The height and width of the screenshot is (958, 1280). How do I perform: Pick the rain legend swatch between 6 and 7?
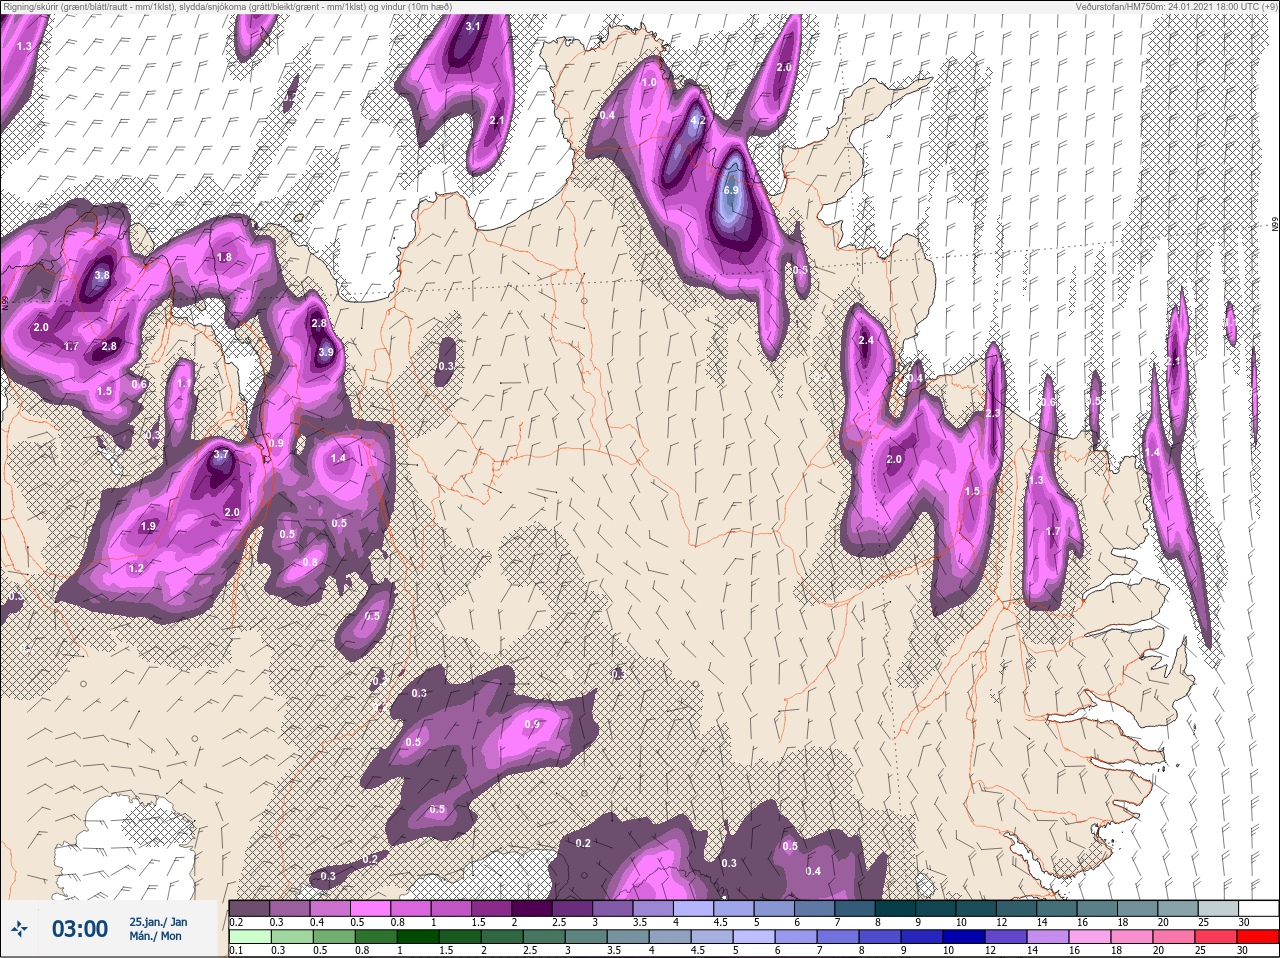797,937
